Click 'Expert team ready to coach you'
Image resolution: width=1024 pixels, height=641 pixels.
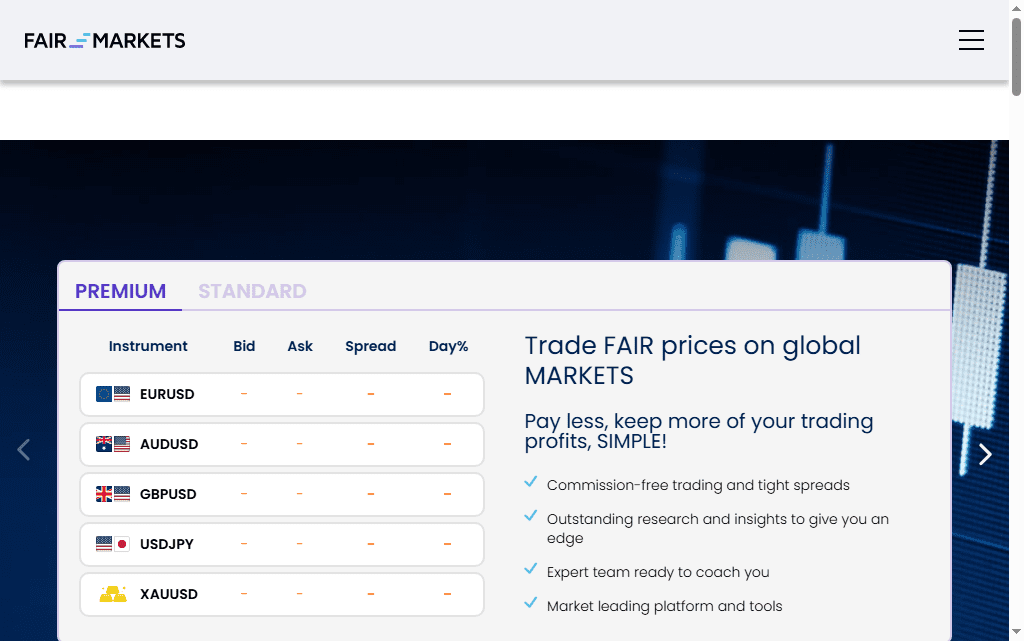tap(658, 572)
